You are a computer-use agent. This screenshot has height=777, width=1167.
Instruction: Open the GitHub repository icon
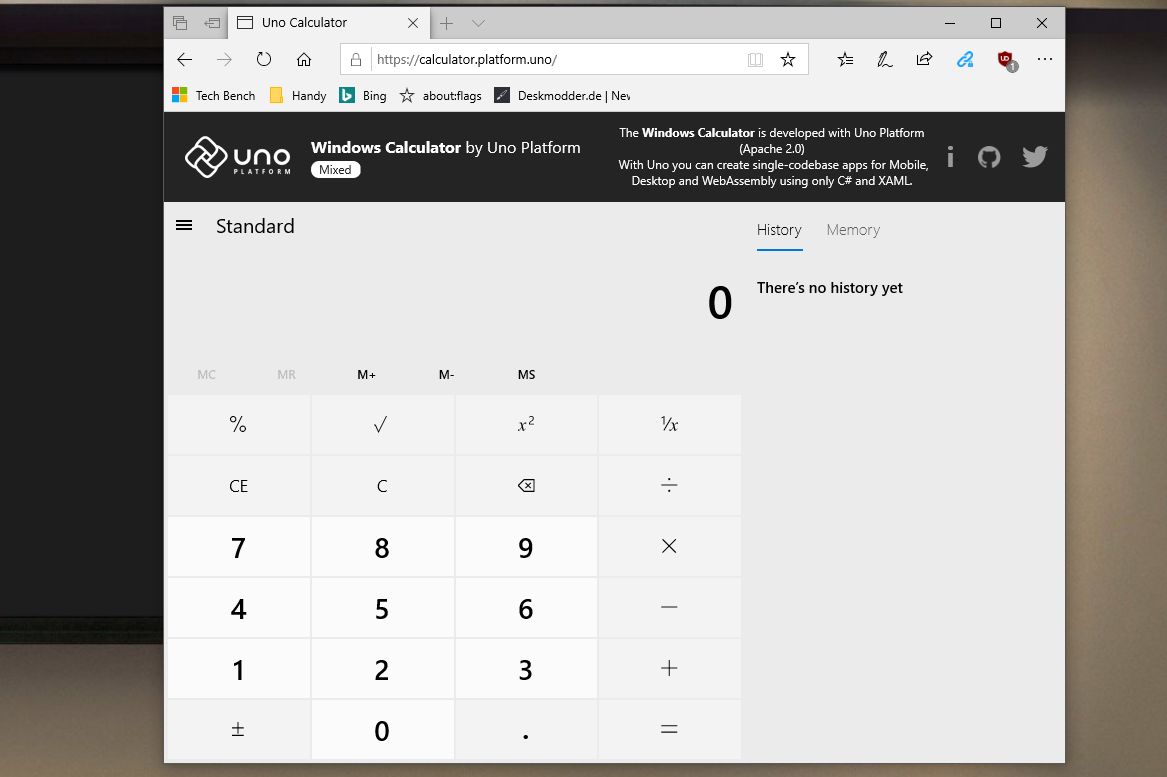pyautogui.click(x=989, y=157)
